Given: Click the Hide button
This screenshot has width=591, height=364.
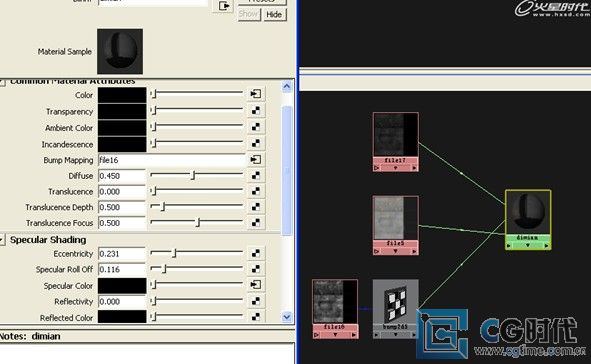Looking at the screenshot, I should pyautogui.click(x=274, y=14).
